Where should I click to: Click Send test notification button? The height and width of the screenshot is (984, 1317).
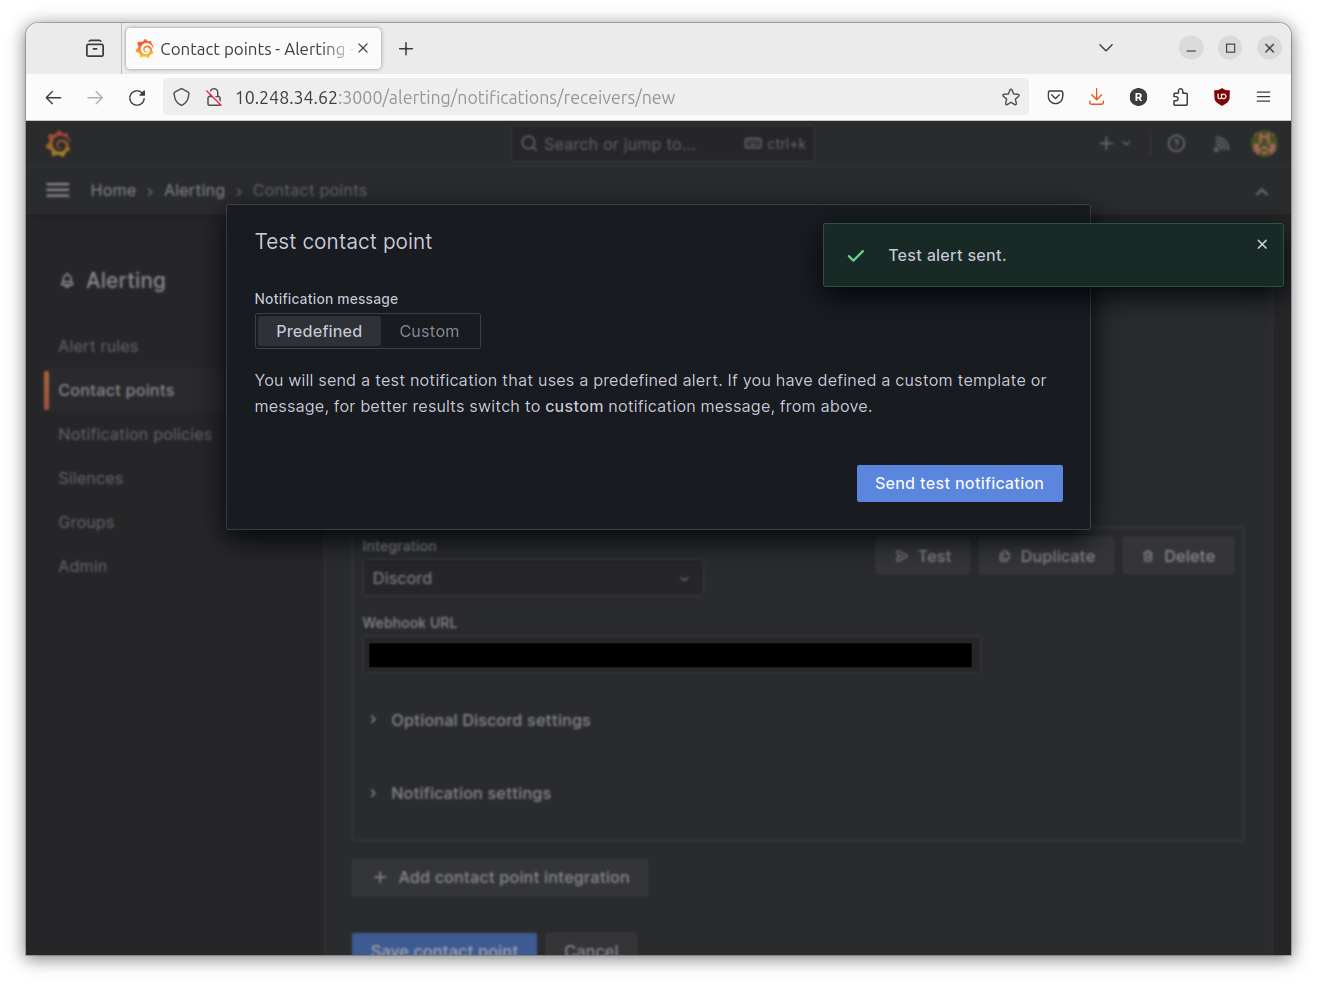coord(959,483)
